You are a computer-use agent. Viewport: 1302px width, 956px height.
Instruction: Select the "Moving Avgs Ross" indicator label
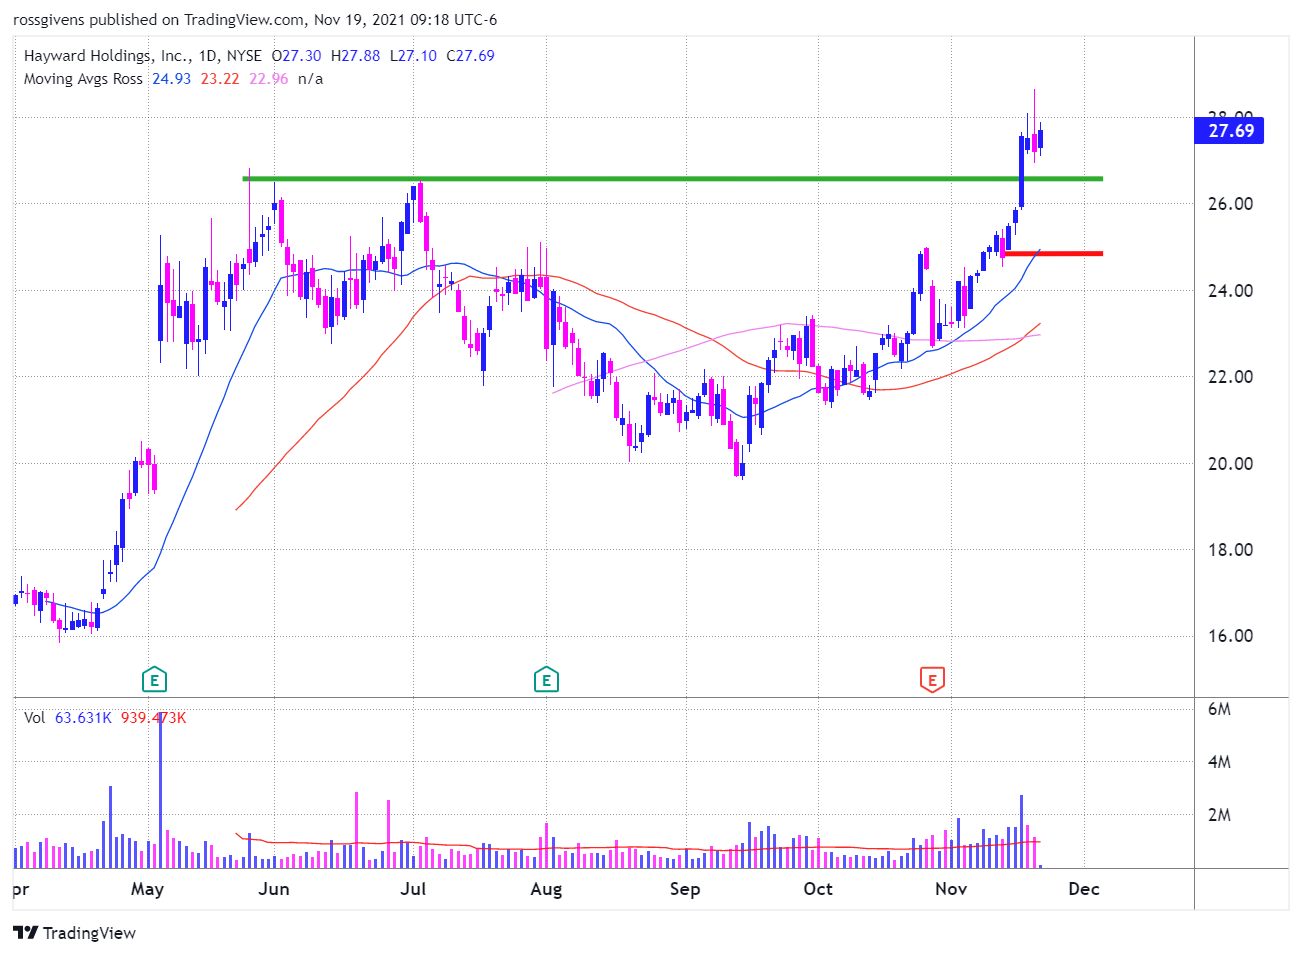pyautogui.click(x=83, y=79)
